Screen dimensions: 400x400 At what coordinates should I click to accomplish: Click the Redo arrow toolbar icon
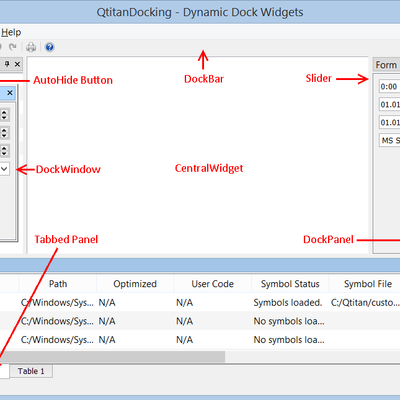pyautogui.click(x=13, y=47)
